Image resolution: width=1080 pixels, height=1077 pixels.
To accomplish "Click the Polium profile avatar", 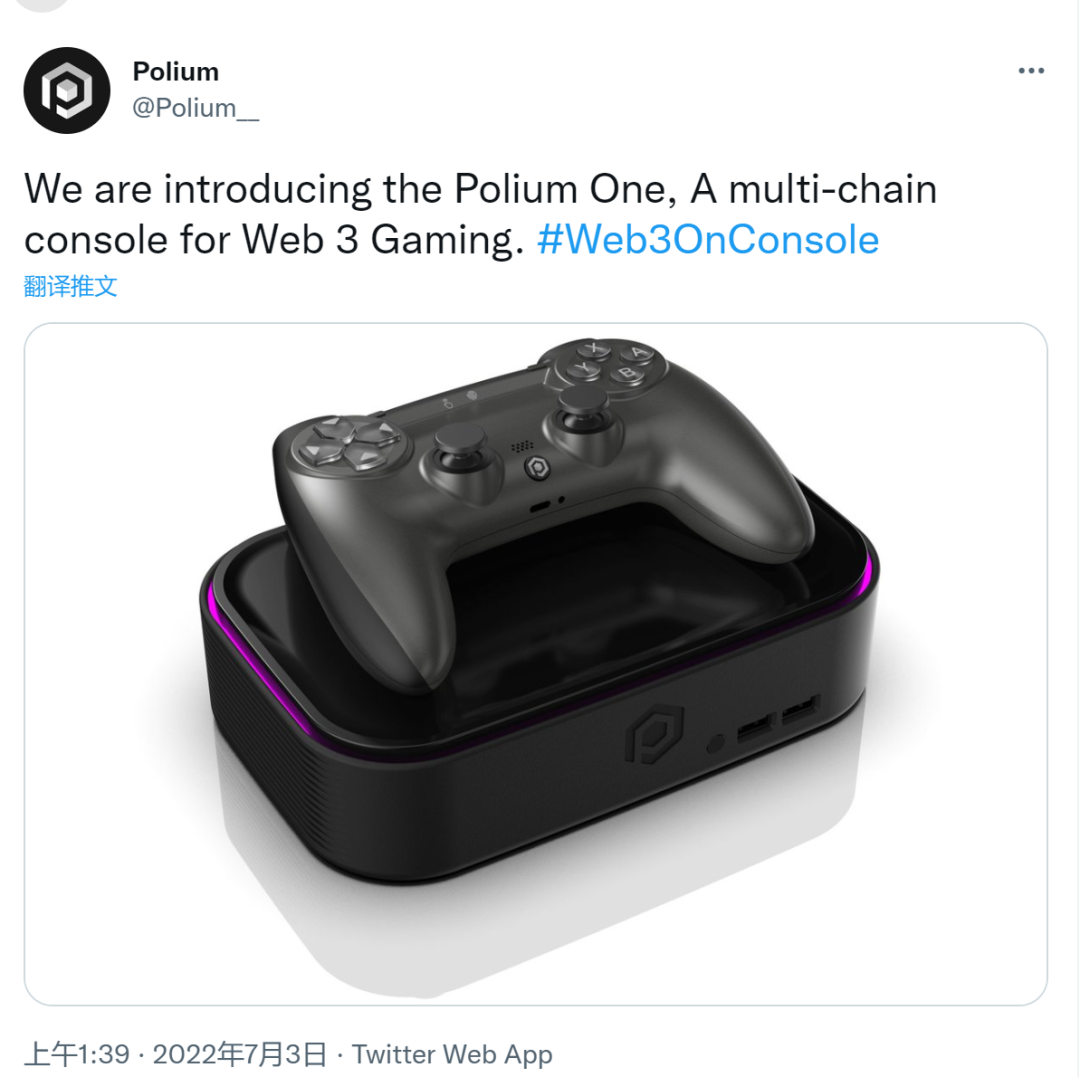I will (x=66, y=90).
